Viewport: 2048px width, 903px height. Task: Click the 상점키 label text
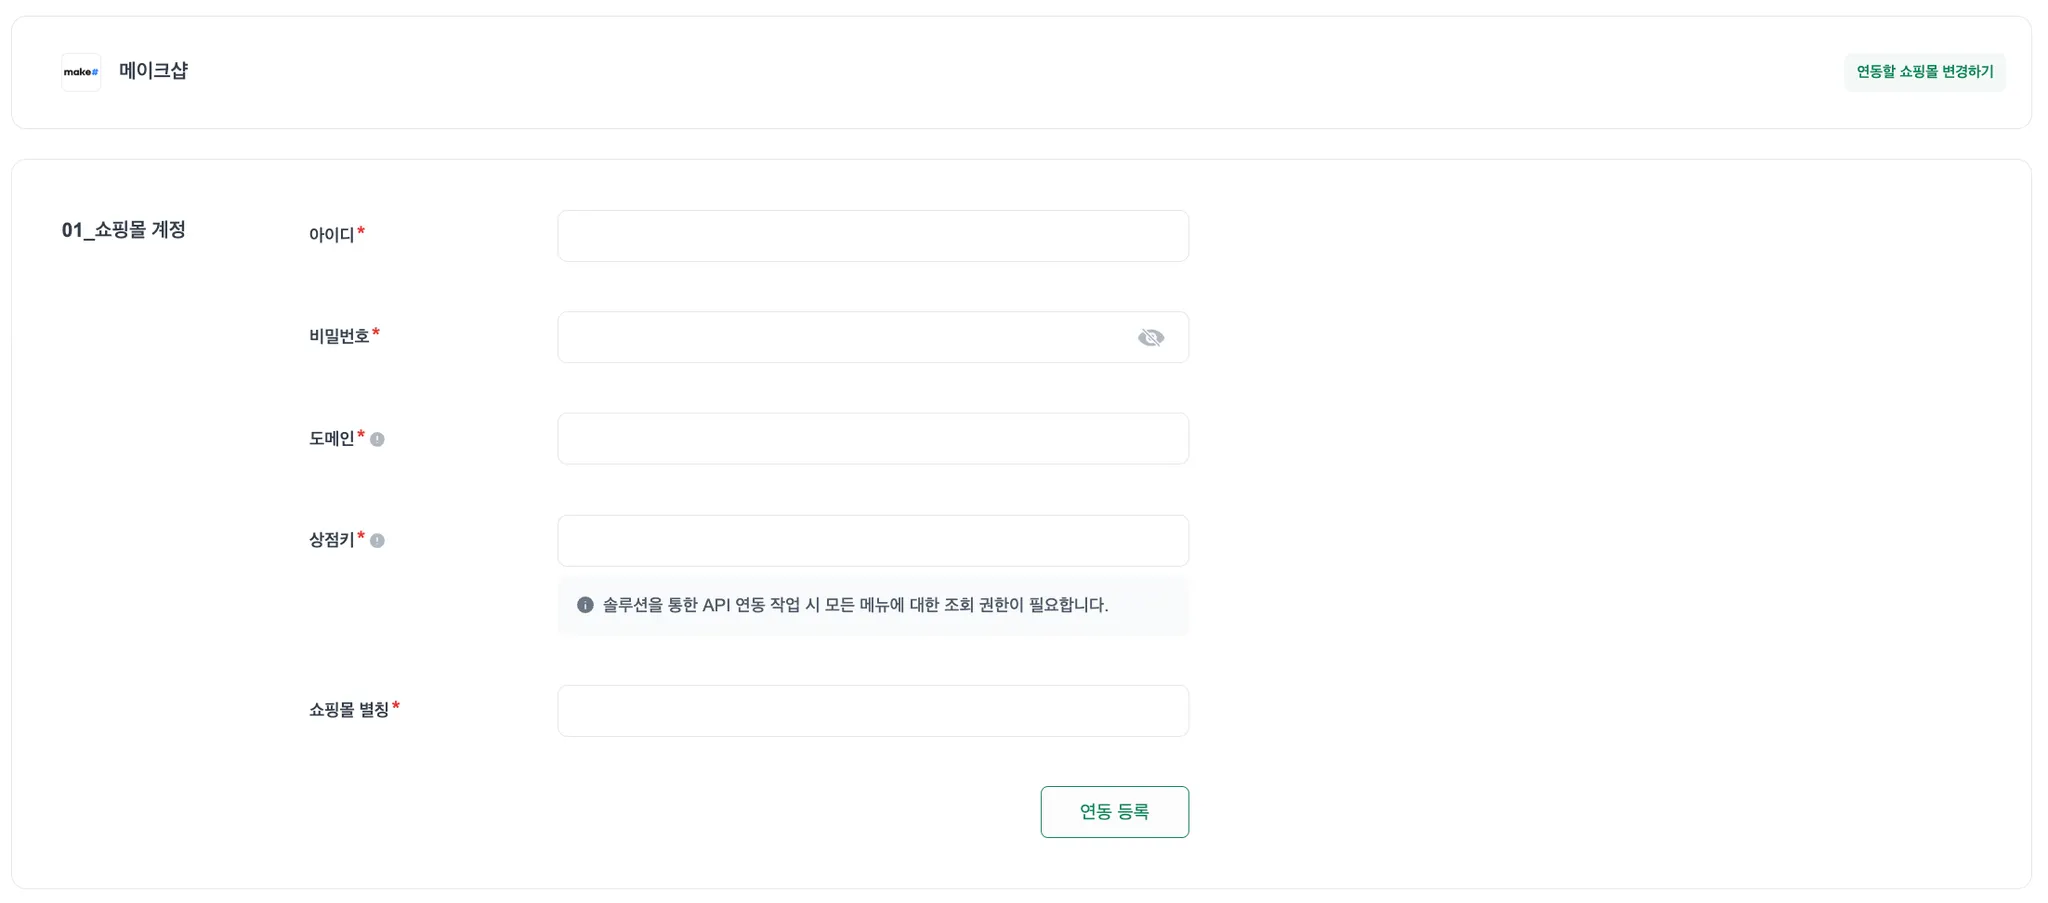coord(331,540)
